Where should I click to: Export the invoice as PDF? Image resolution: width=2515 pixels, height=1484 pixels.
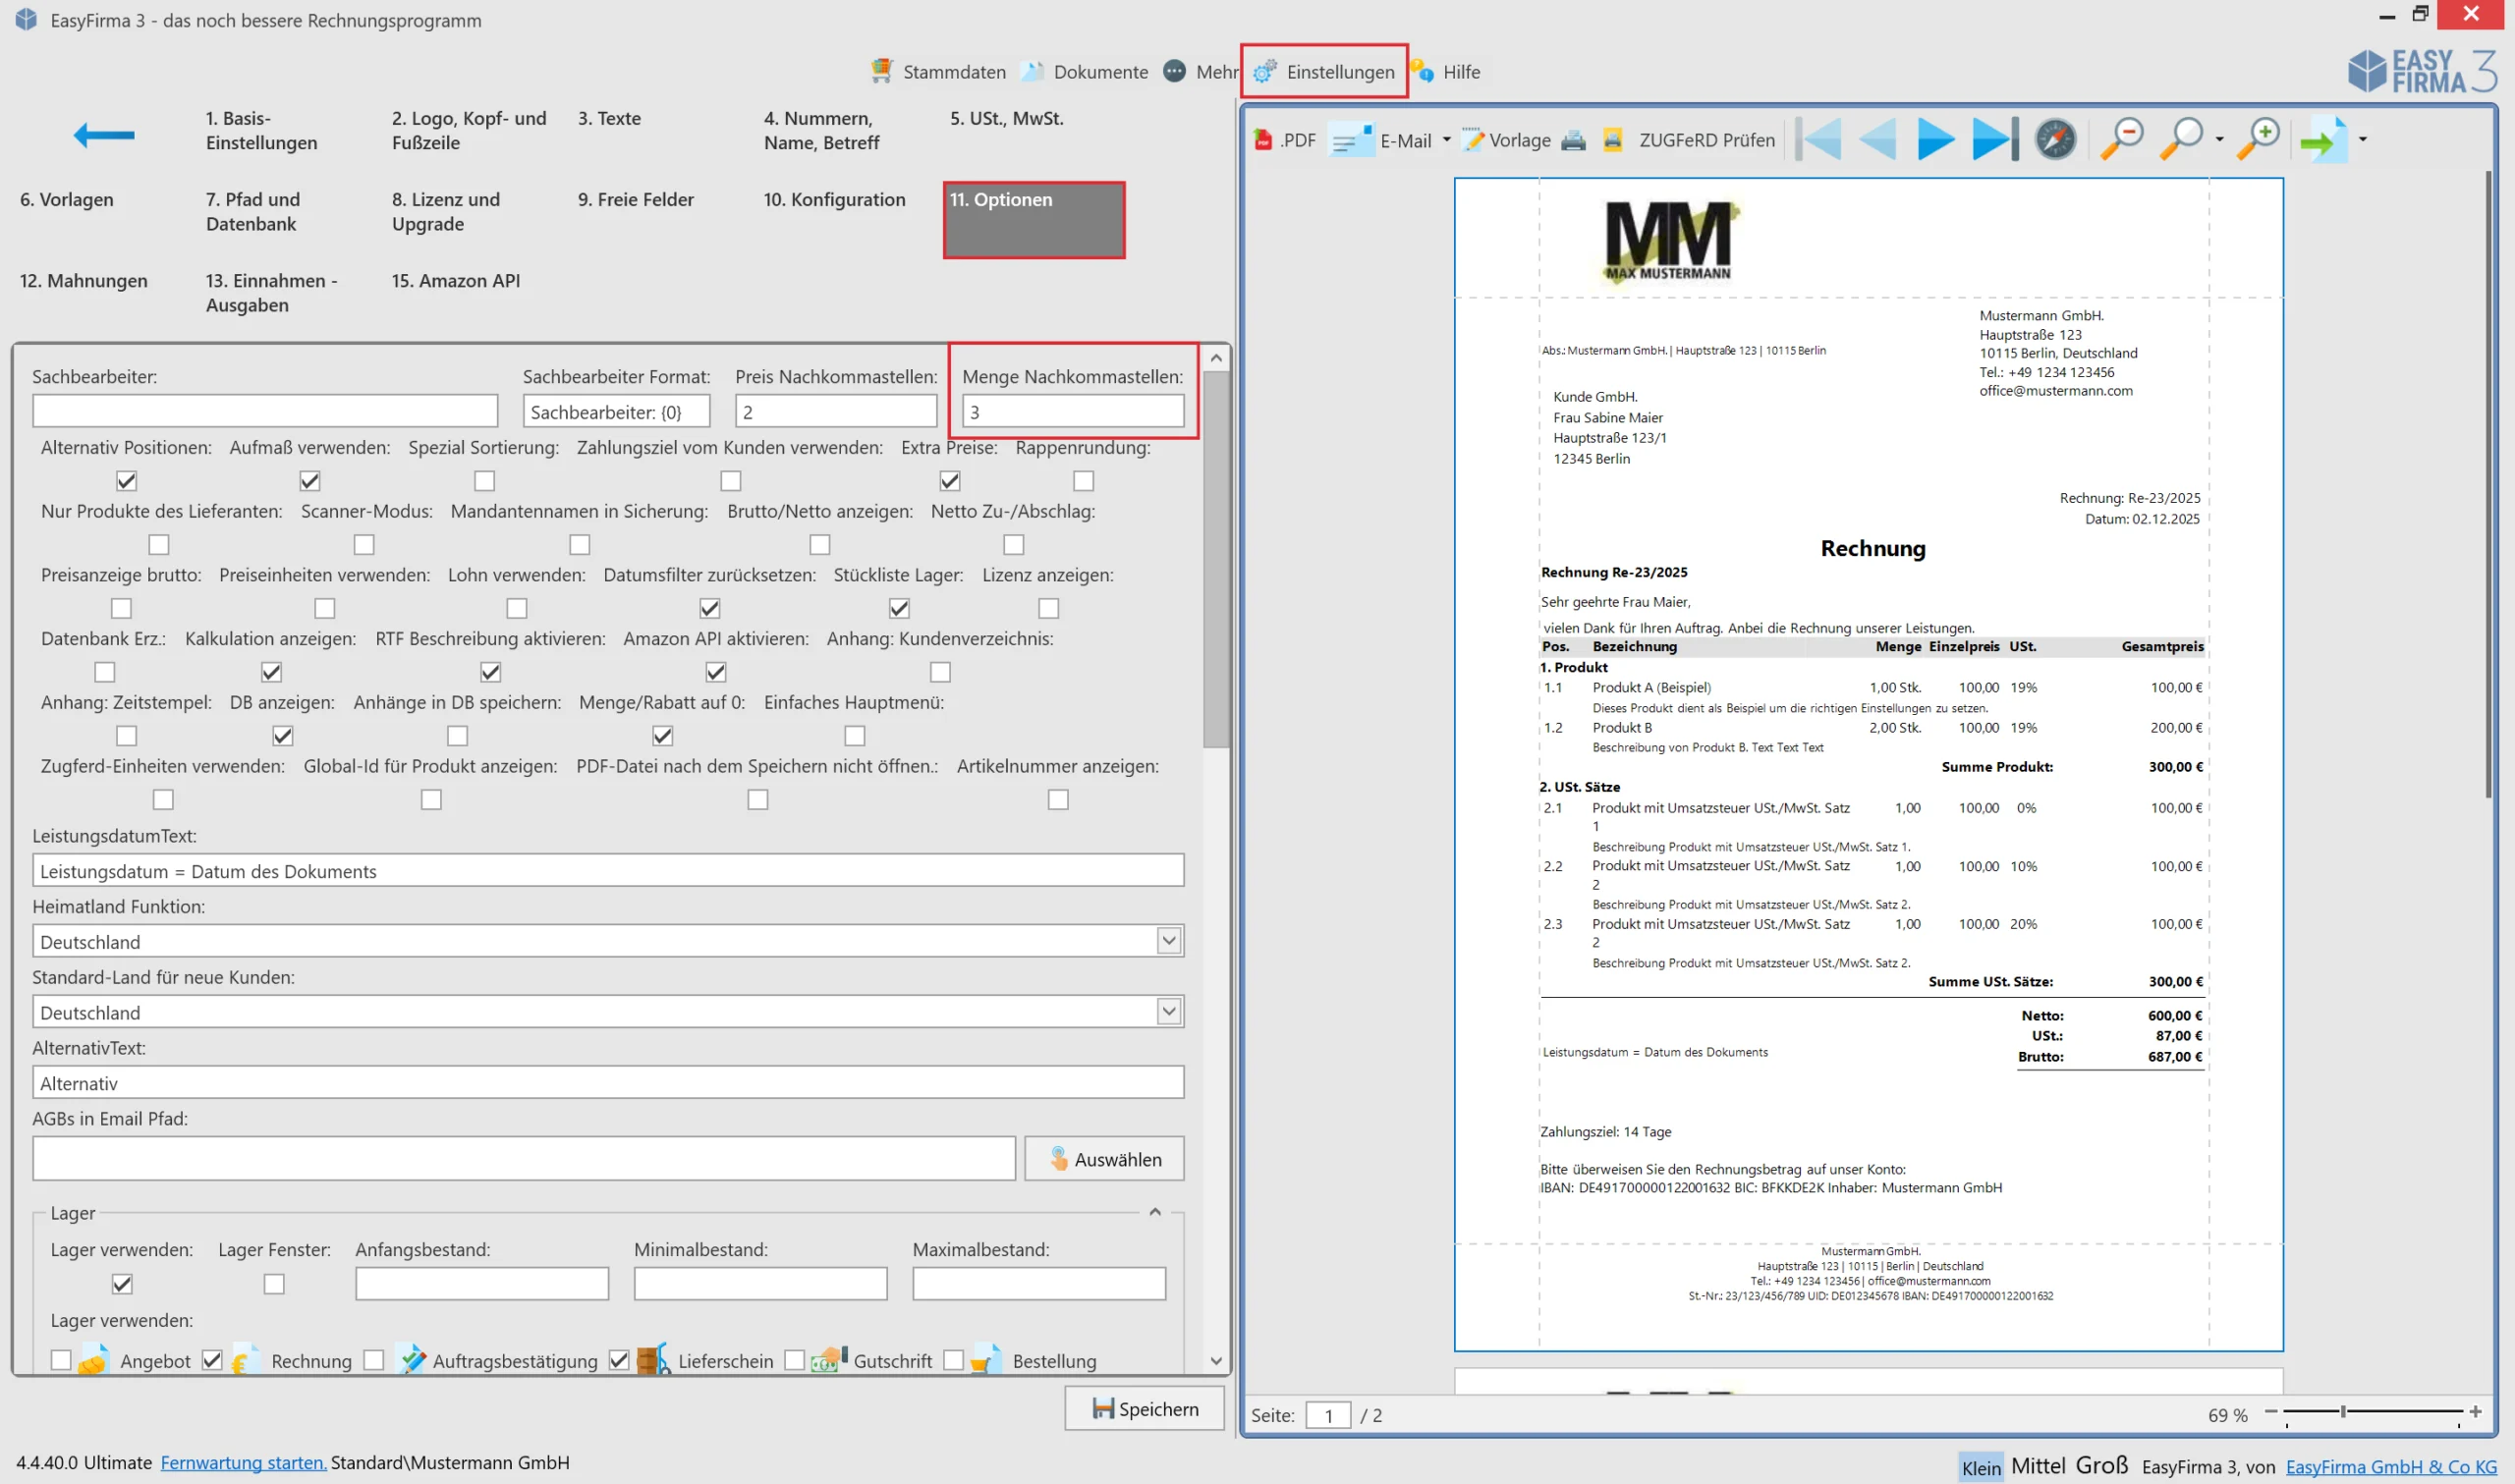(x=1284, y=140)
